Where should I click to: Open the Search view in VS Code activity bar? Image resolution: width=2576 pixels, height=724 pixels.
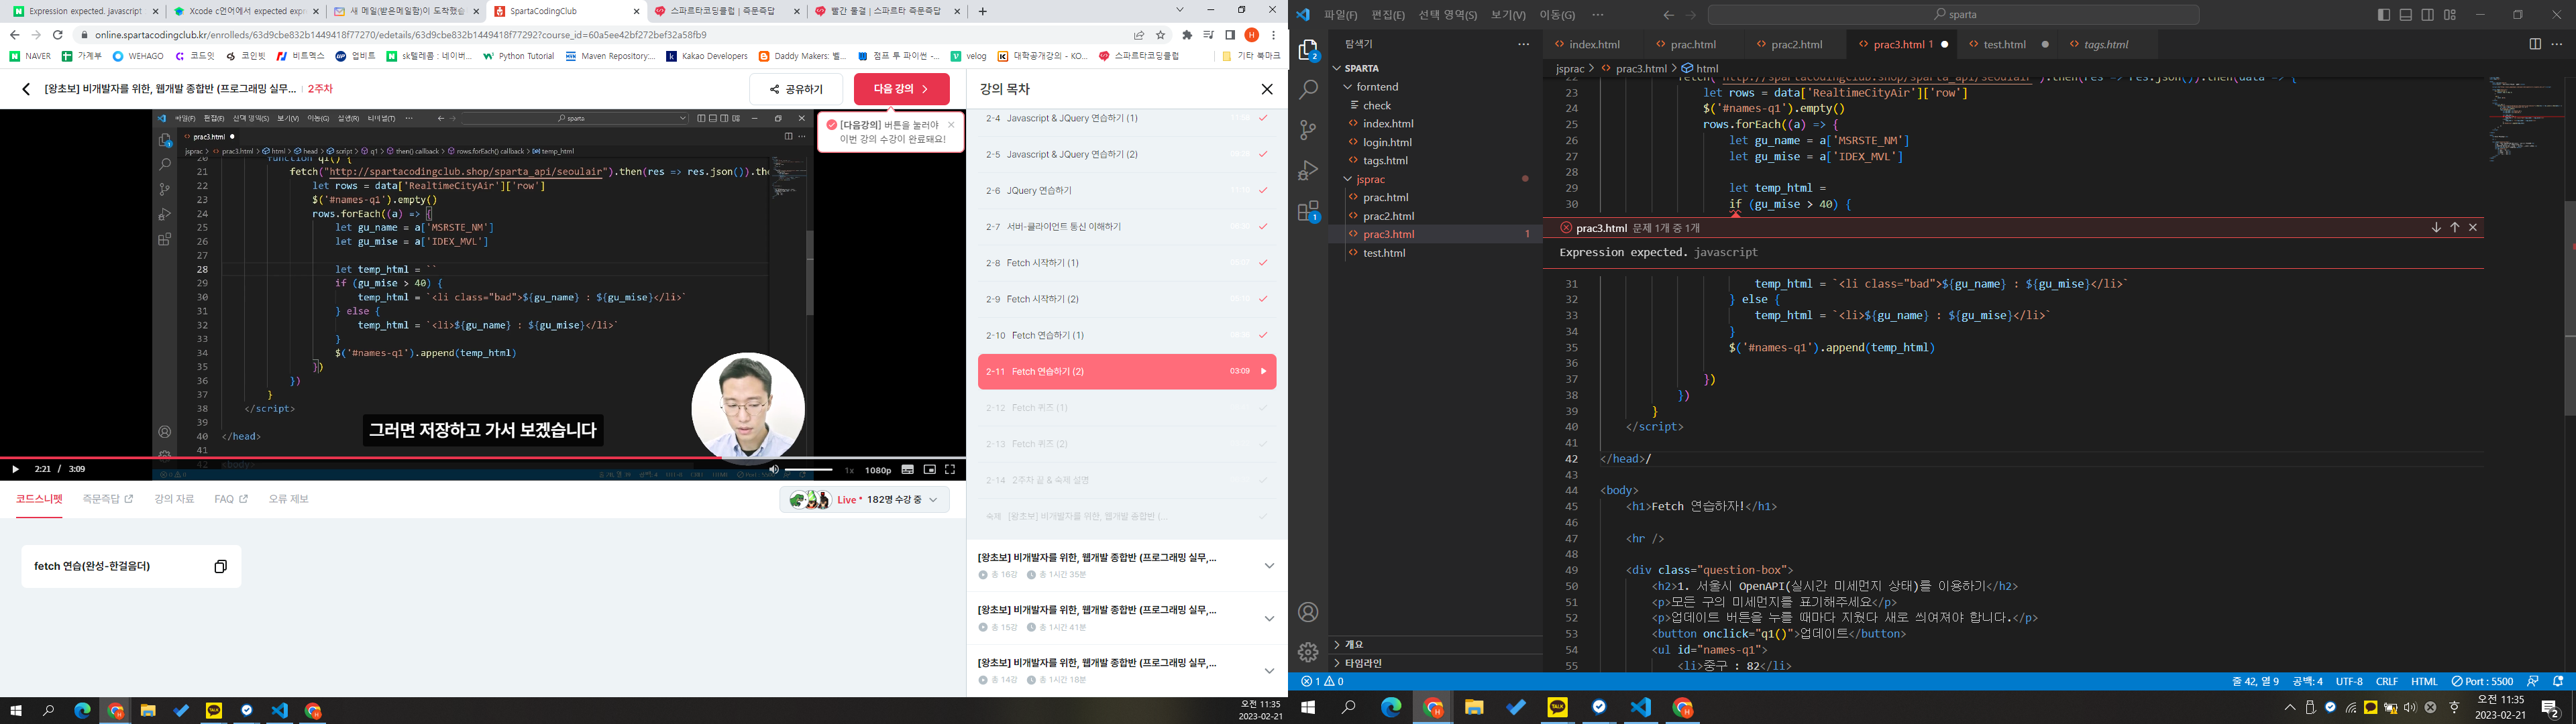point(1308,90)
